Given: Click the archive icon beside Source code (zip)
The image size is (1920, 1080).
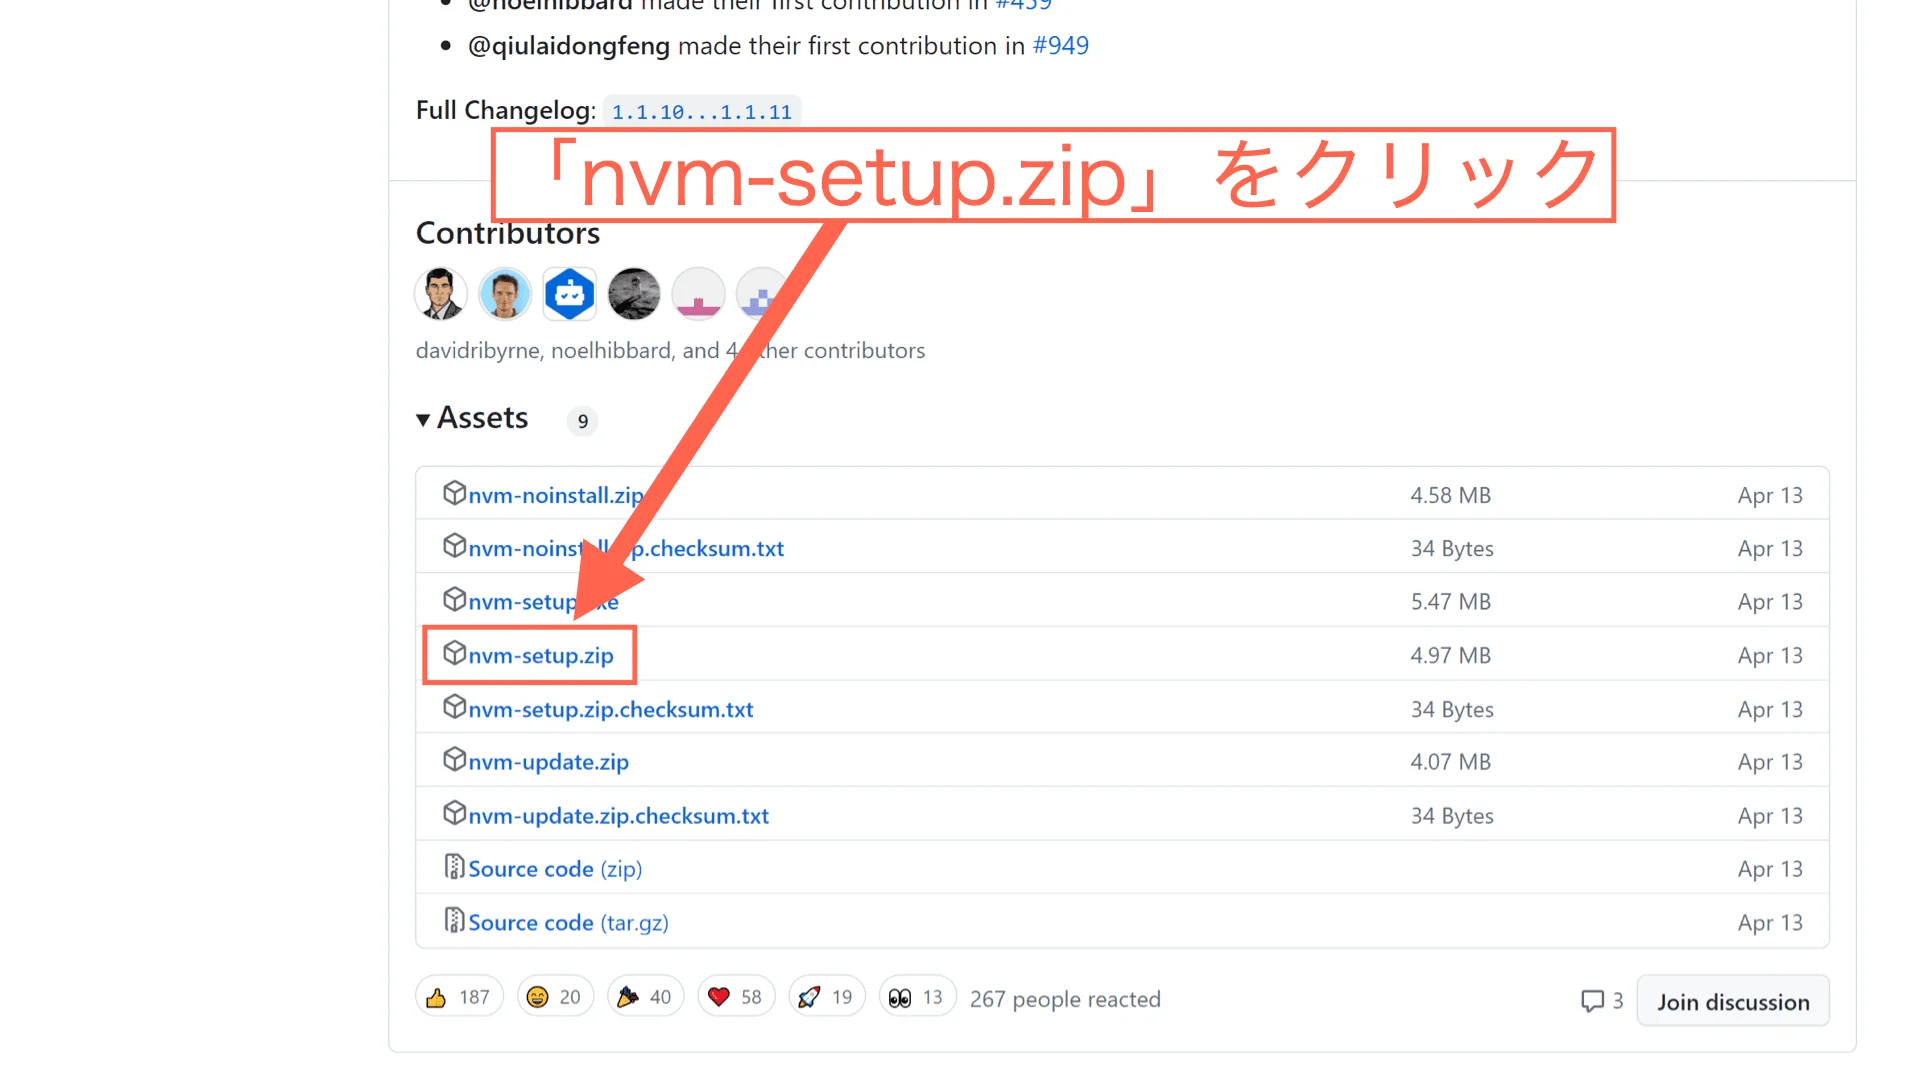Looking at the screenshot, I should (x=455, y=867).
